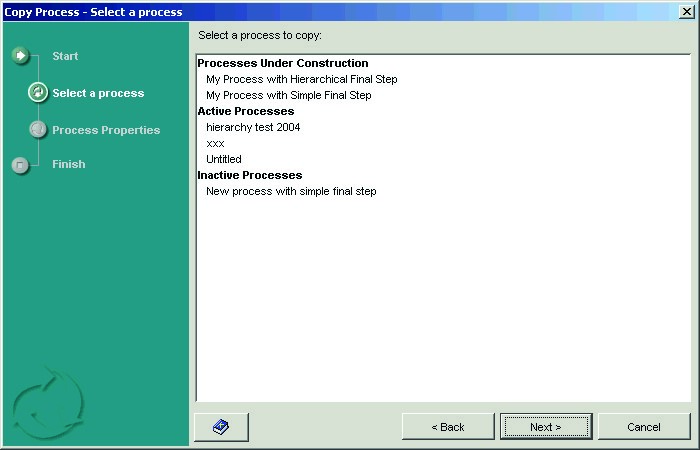
Task: Click the Processes Under Construction heading
Action: [282, 63]
